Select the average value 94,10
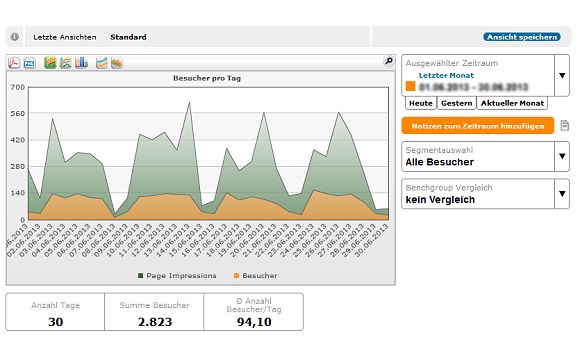The width and height of the screenshot is (580, 360). click(x=254, y=322)
